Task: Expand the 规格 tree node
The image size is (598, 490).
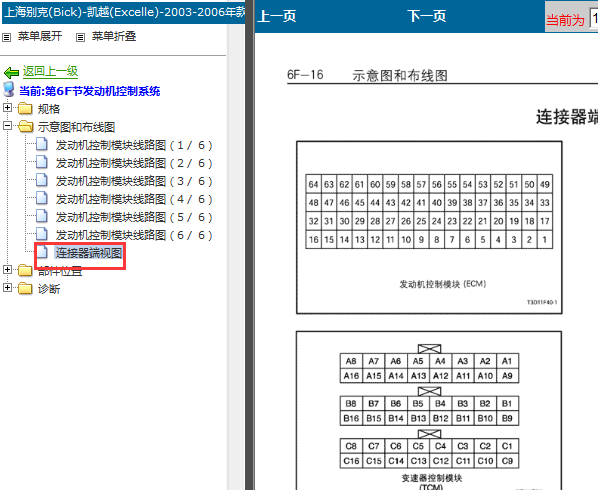Action: pyautogui.click(x=7, y=108)
